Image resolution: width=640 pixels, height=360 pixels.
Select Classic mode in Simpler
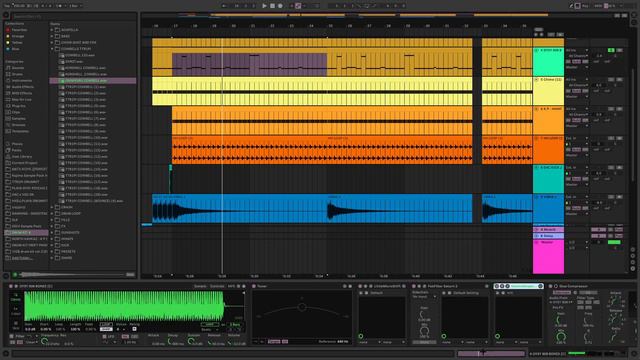click(16, 297)
